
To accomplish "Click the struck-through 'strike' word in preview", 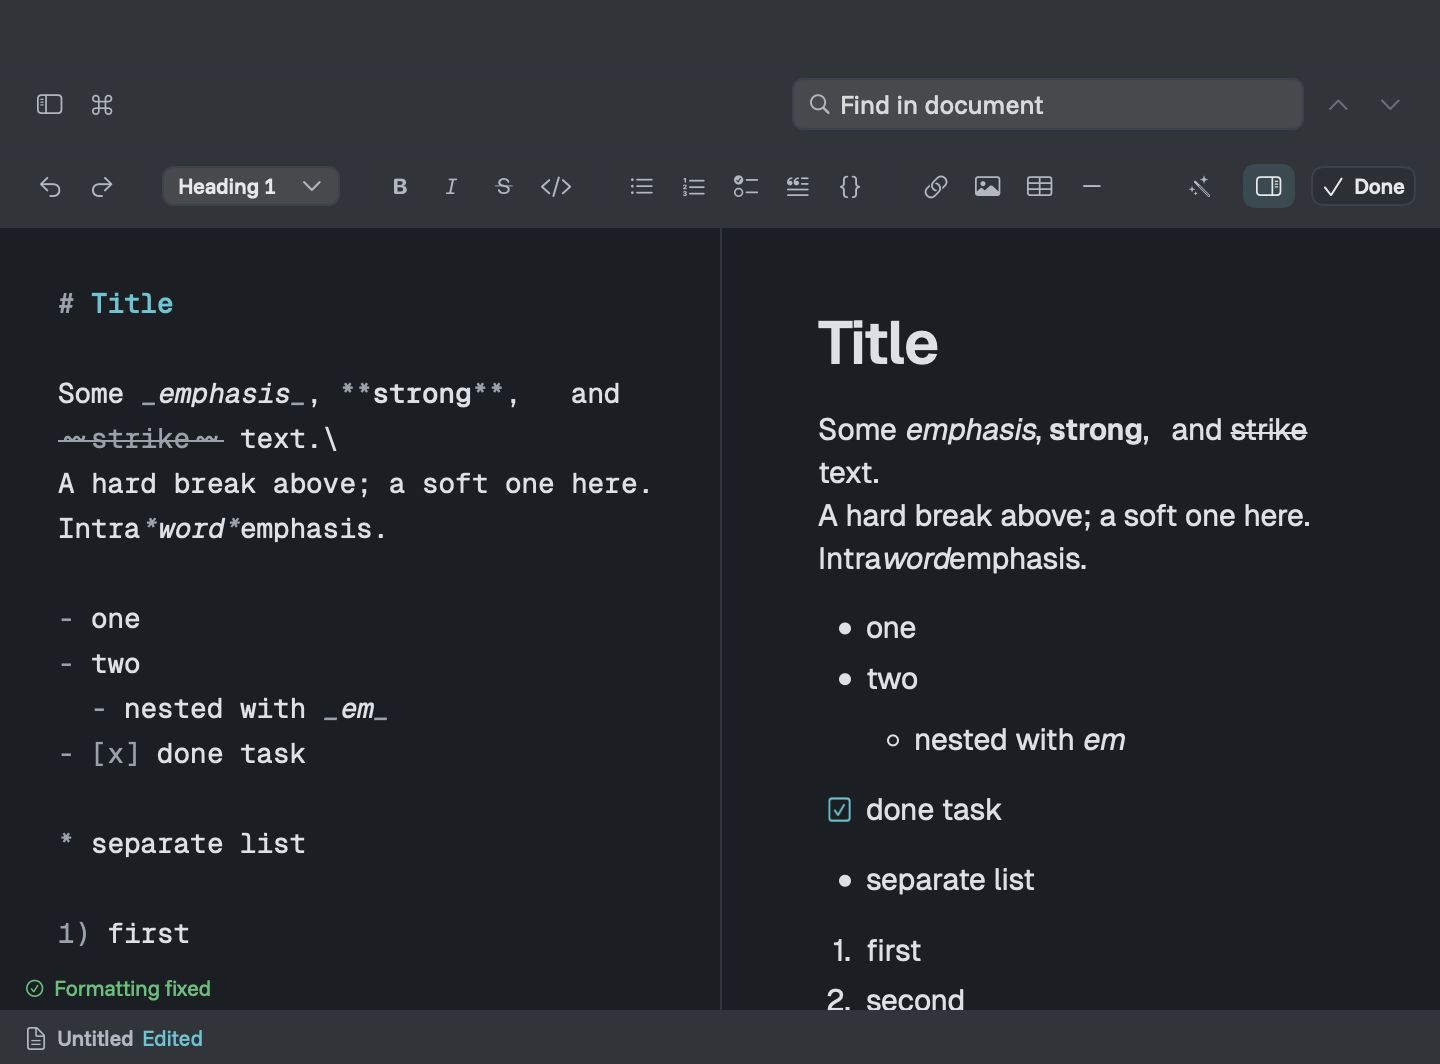I will tap(1269, 430).
